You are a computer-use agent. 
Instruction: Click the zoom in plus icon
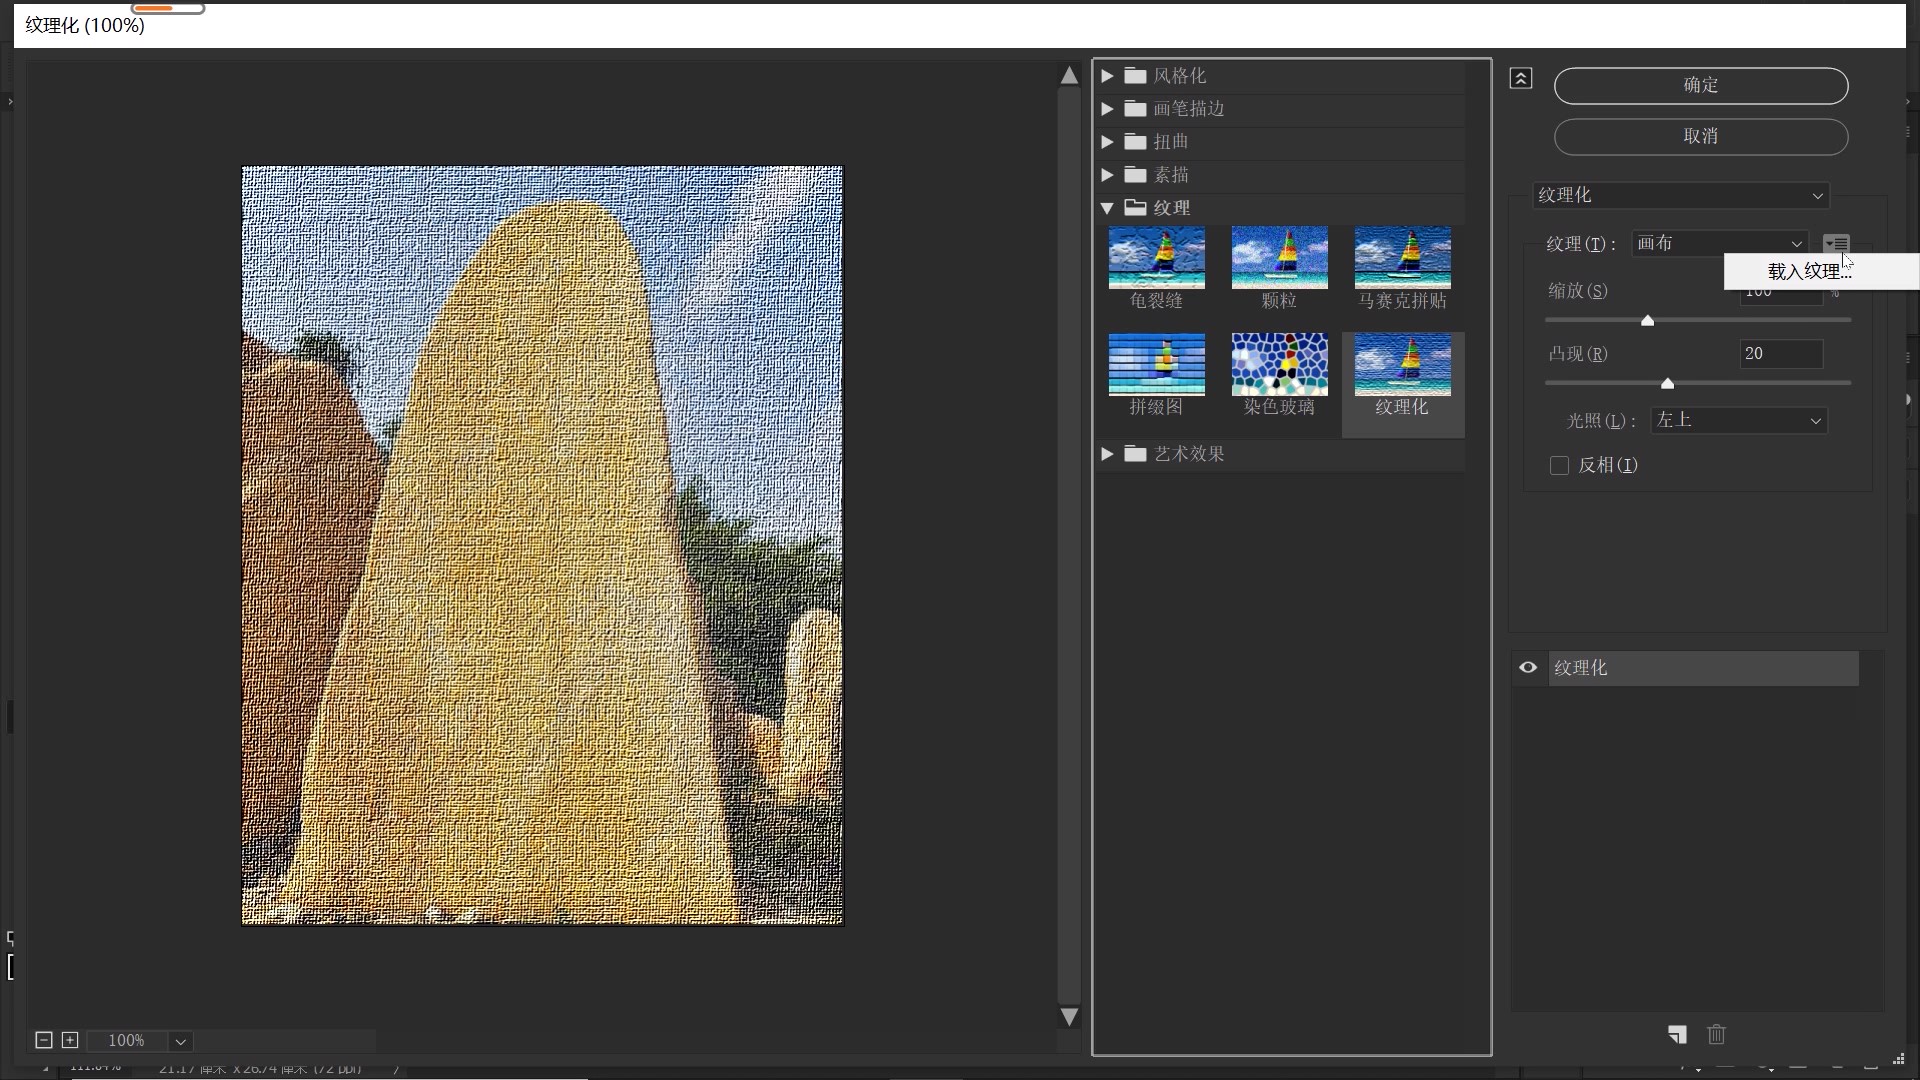pos(70,1040)
